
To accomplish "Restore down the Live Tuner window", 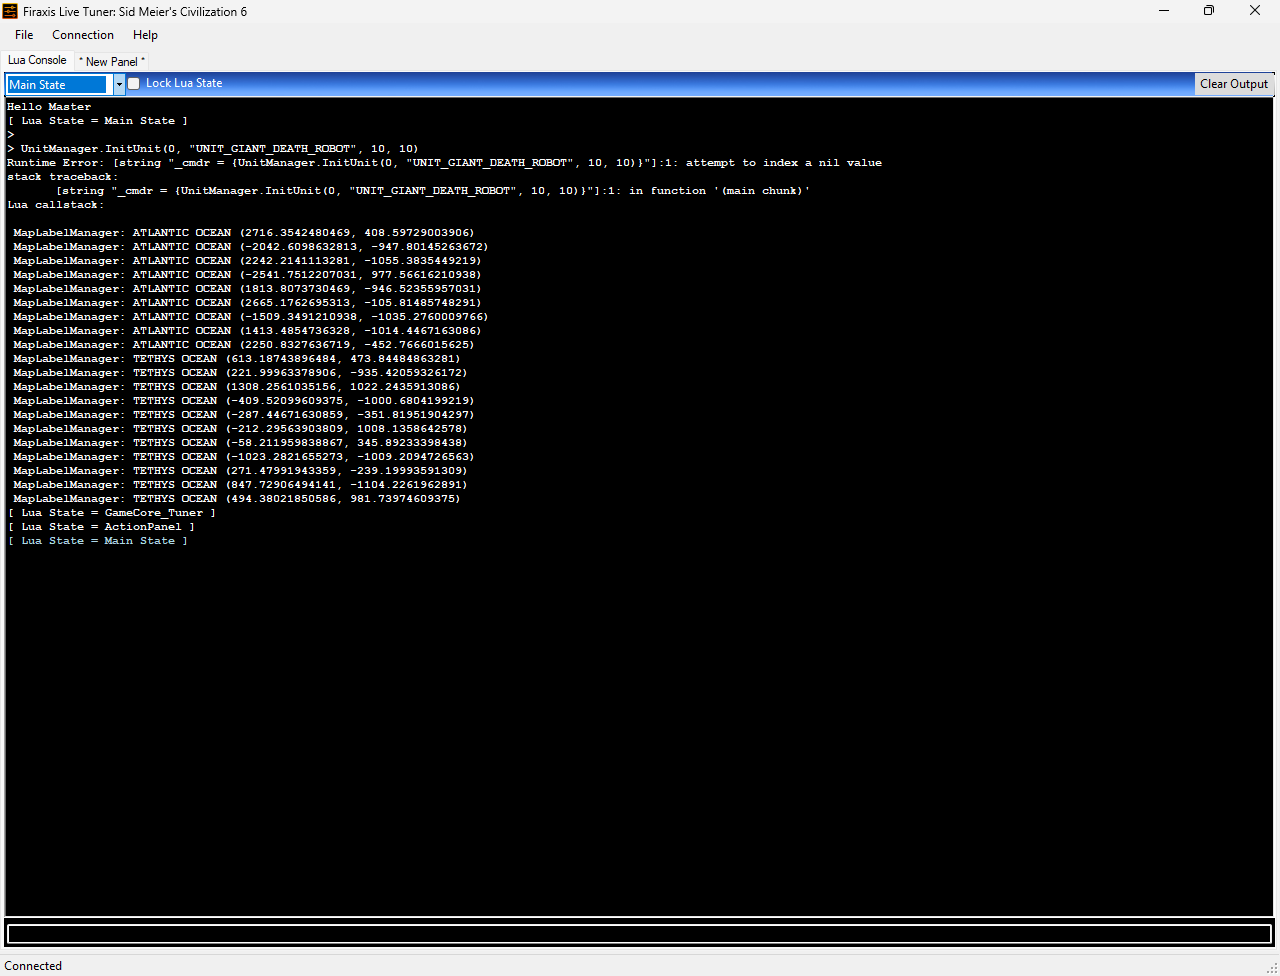I will pyautogui.click(x=1209, y=11).
